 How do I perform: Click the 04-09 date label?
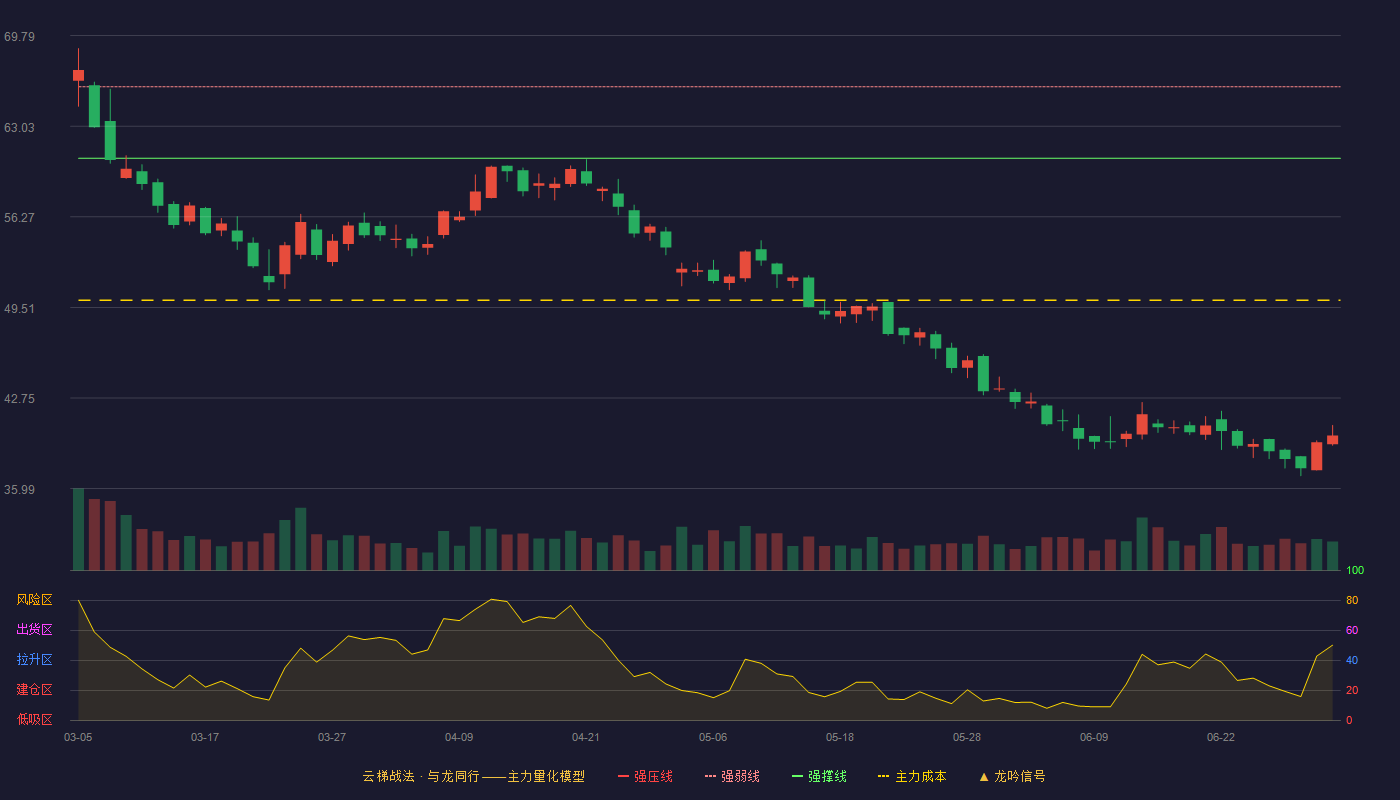459,737
